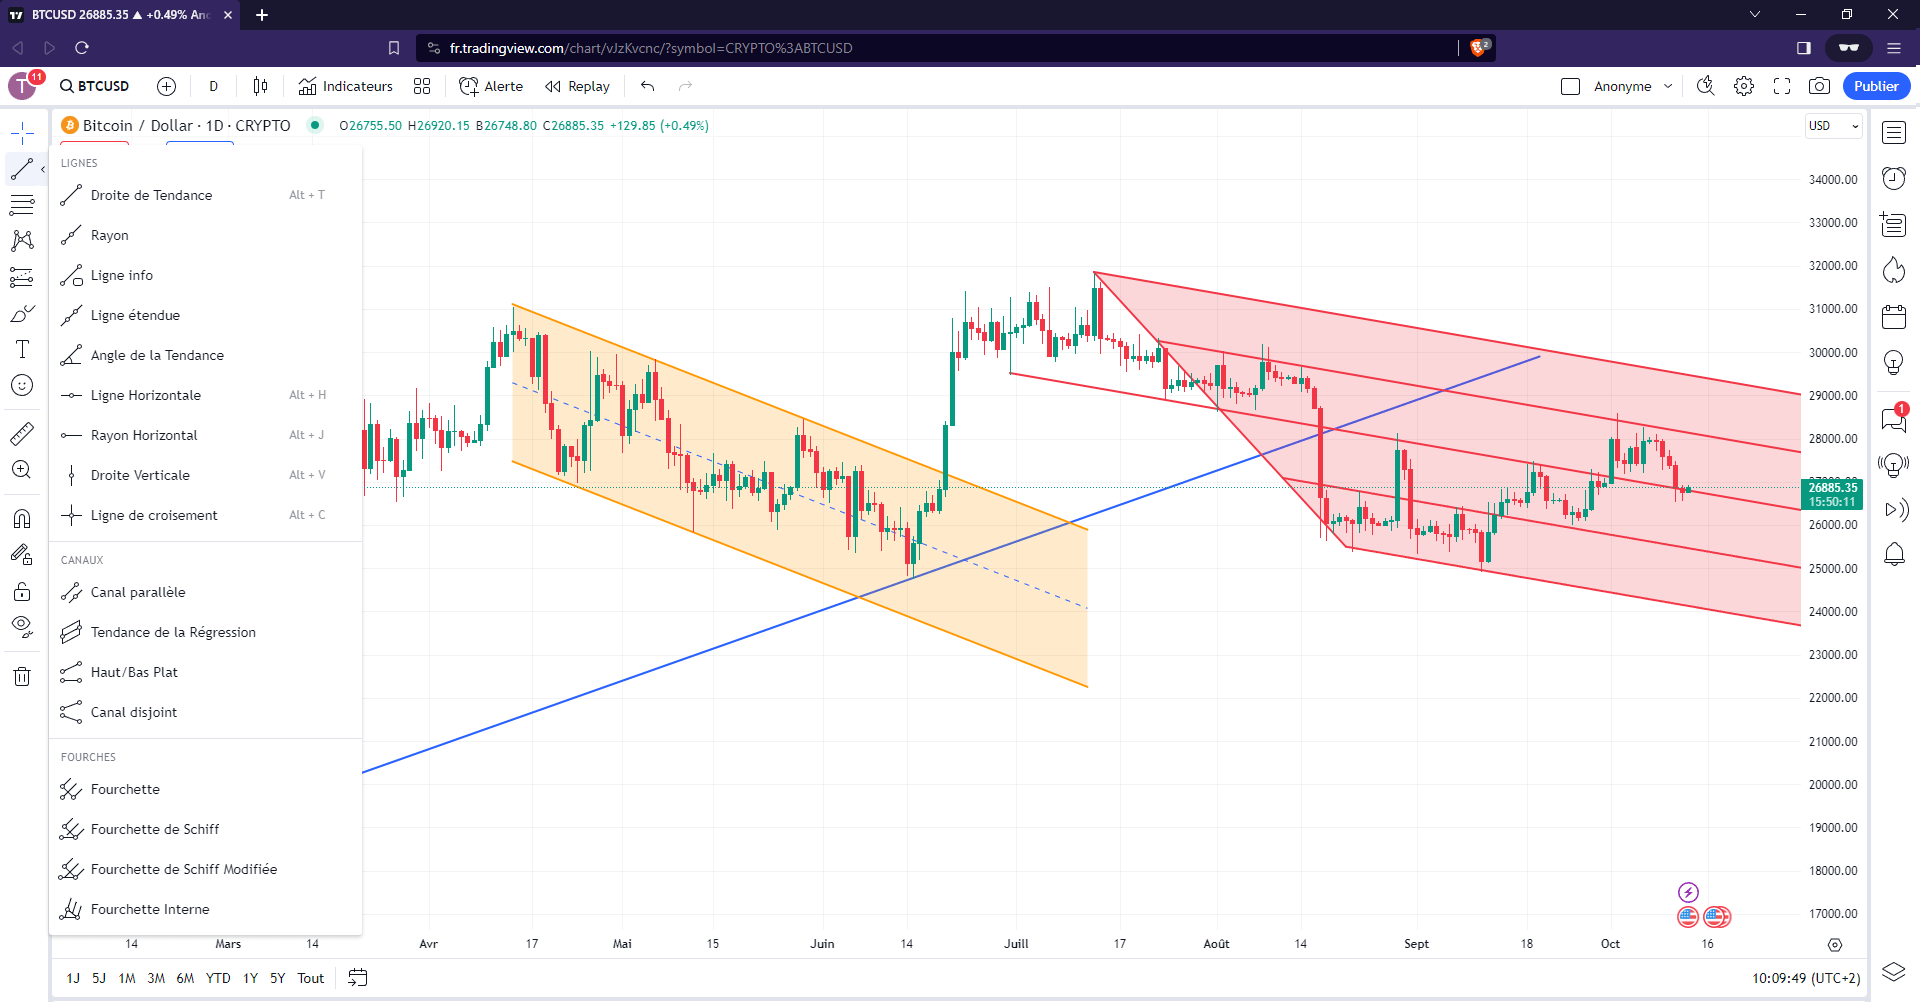Set the 1M time range
This screenshot has height=1002, width=1920.
click(127, 978)
